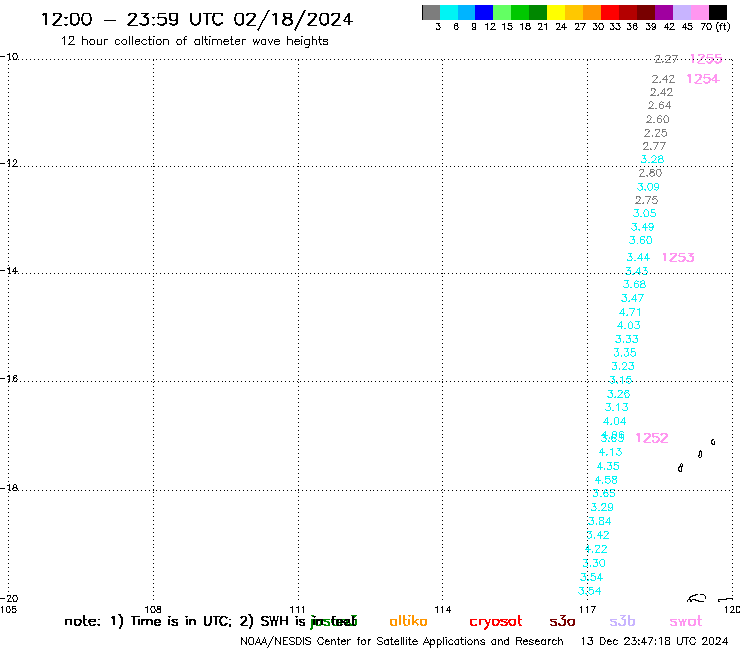Click the pass number 1254 label
This screenshot has width=740, height=650.
pyautogui.click(x=703, y=79)
